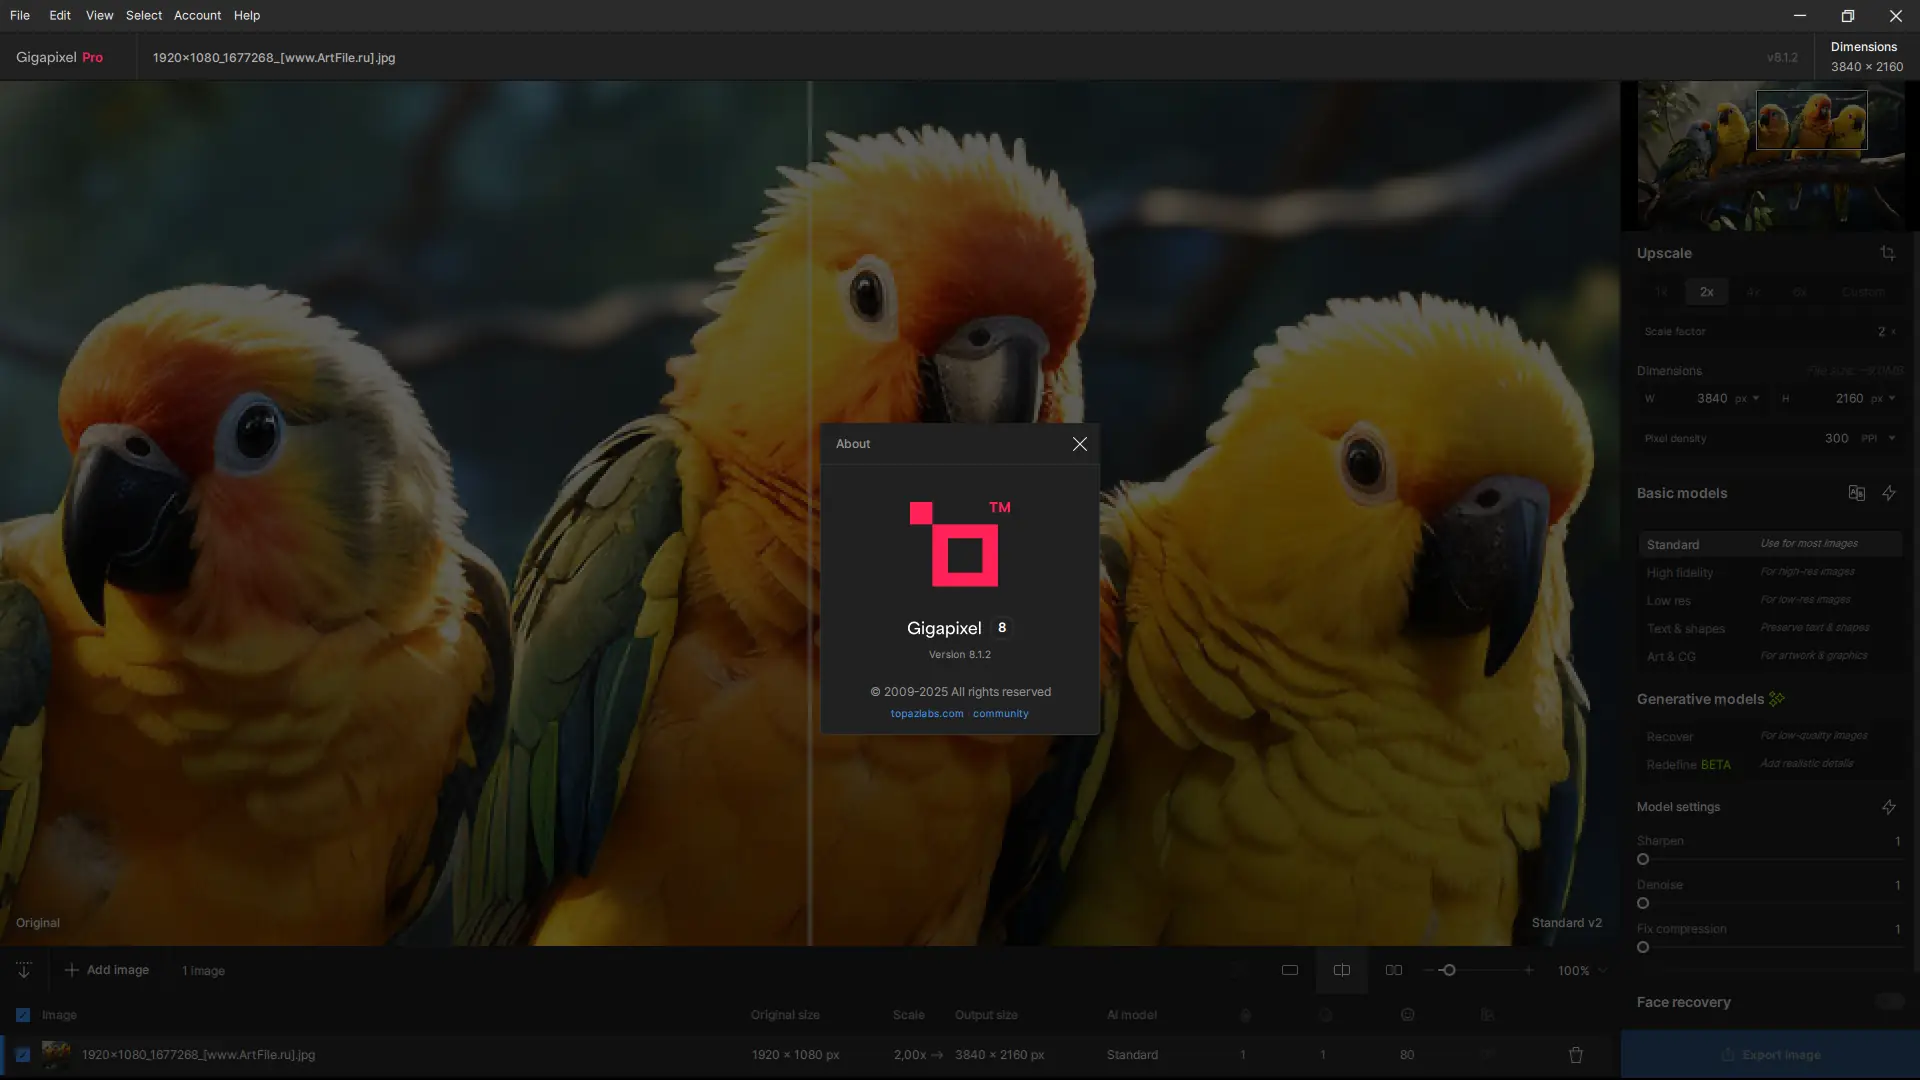
Task: Toggle the Face recovery switch
Action: [1889, 1002]
